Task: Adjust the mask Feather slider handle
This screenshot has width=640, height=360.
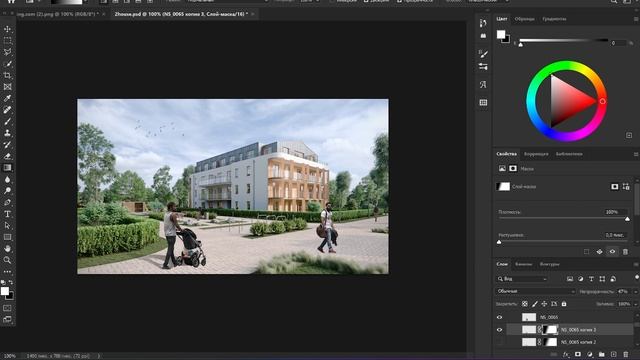Action: pos(499,242)
